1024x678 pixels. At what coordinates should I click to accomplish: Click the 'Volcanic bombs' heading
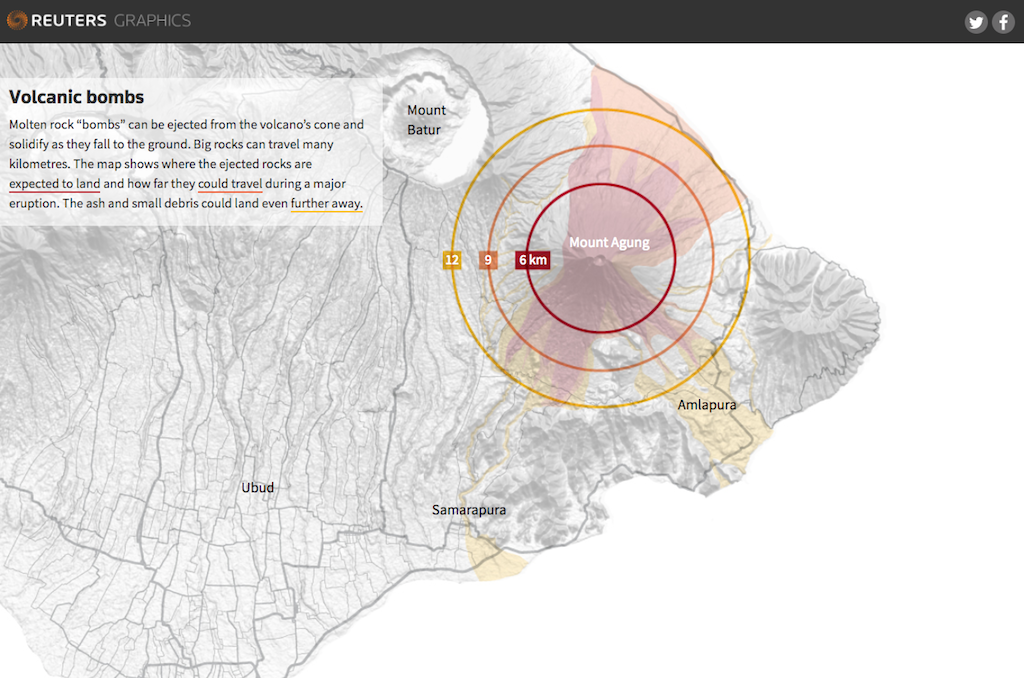pos(76,97)
